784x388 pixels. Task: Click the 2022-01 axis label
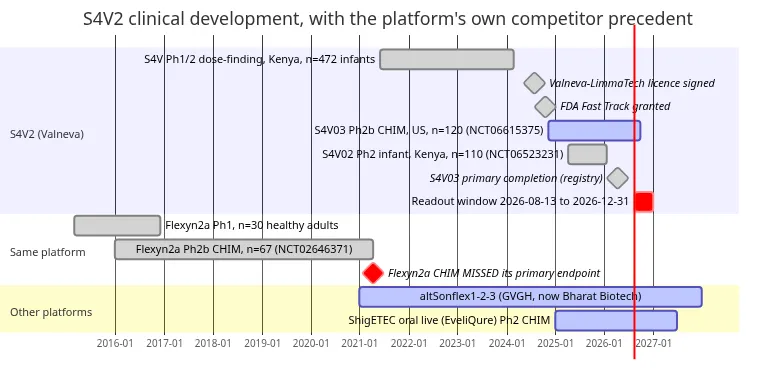[409, 344]
